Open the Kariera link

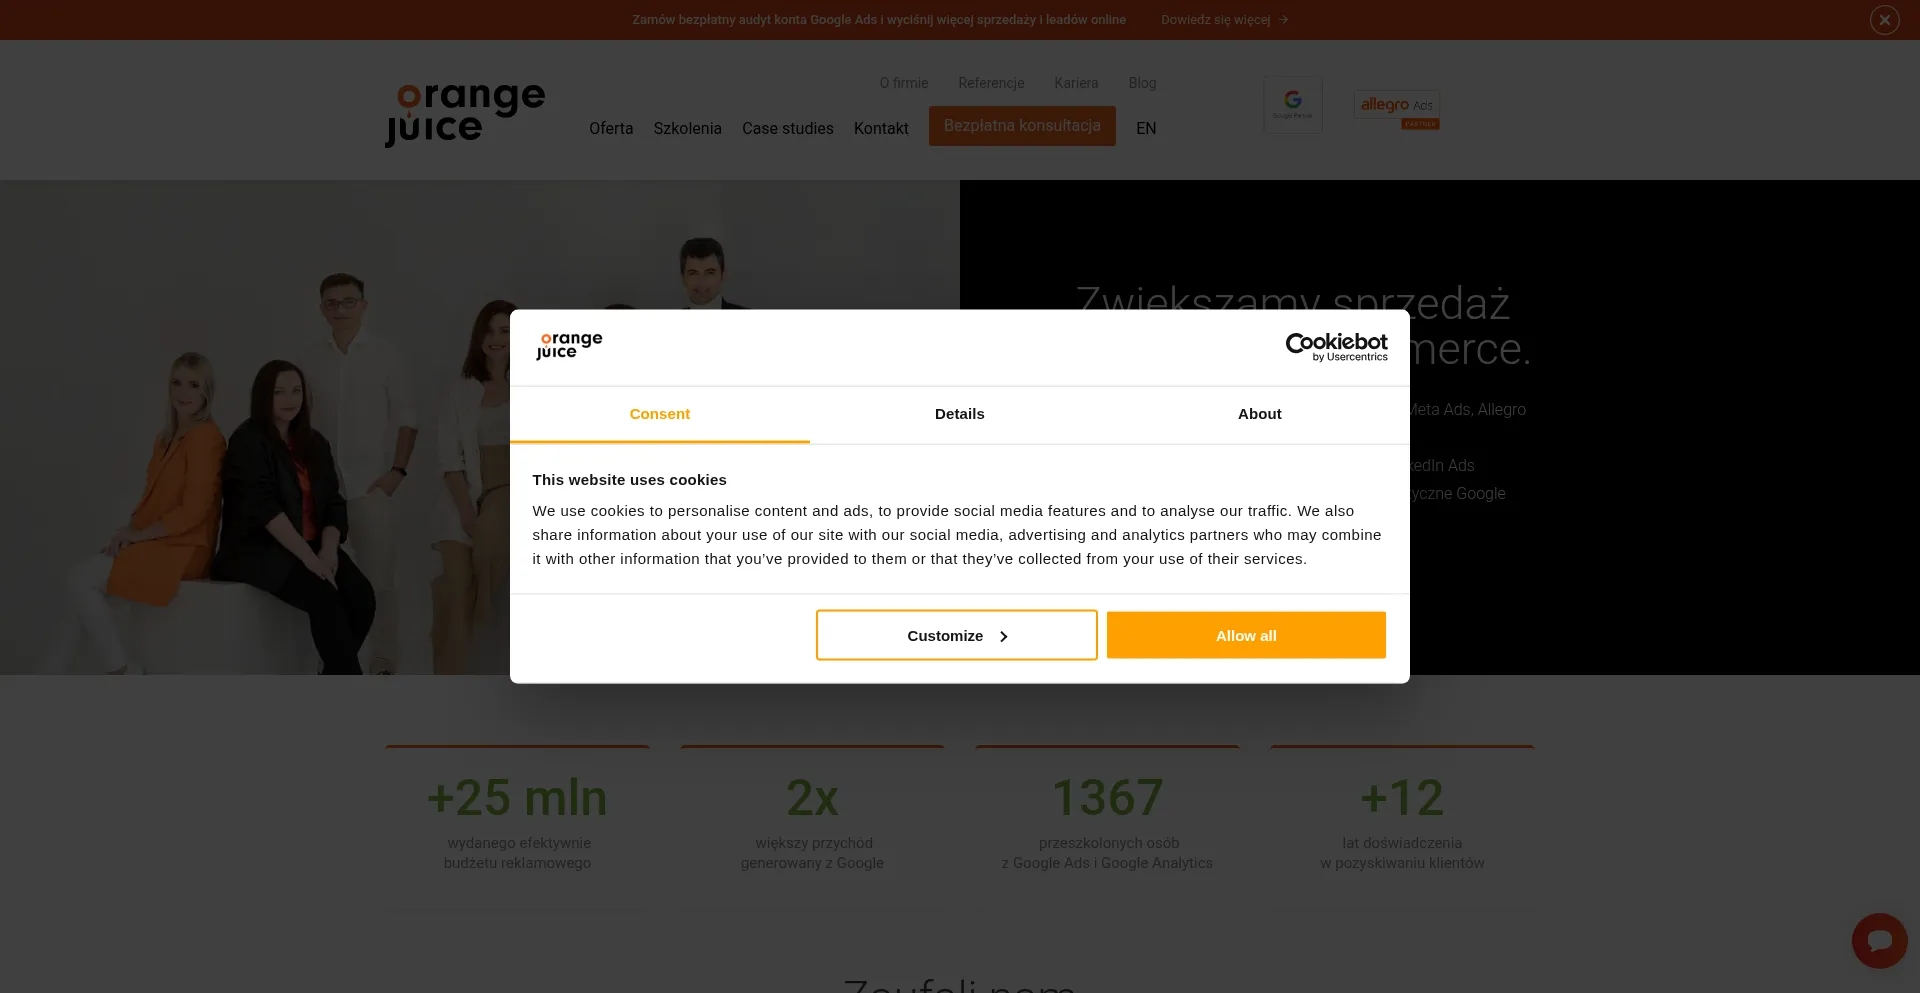point(1076,83)
